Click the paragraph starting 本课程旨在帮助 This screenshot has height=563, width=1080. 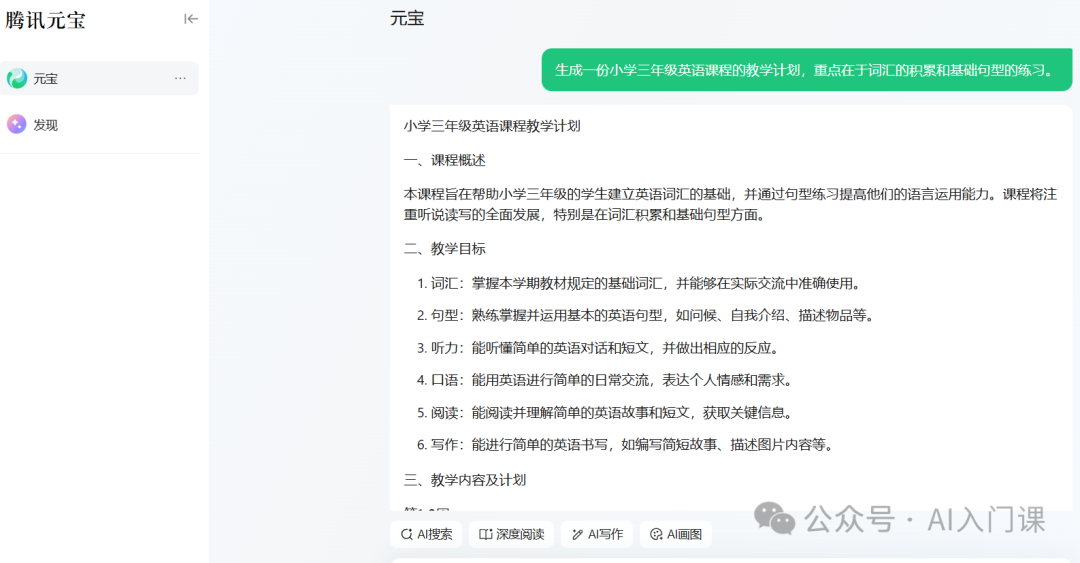[x=730, y=205]
